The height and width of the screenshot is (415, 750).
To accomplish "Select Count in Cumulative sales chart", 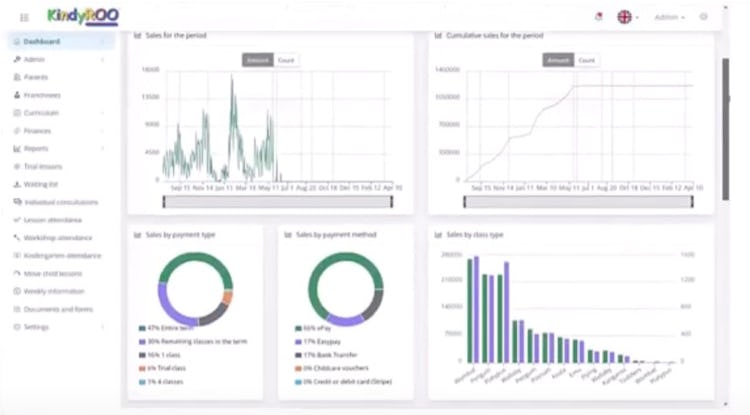I will click(x=586, y=60).
